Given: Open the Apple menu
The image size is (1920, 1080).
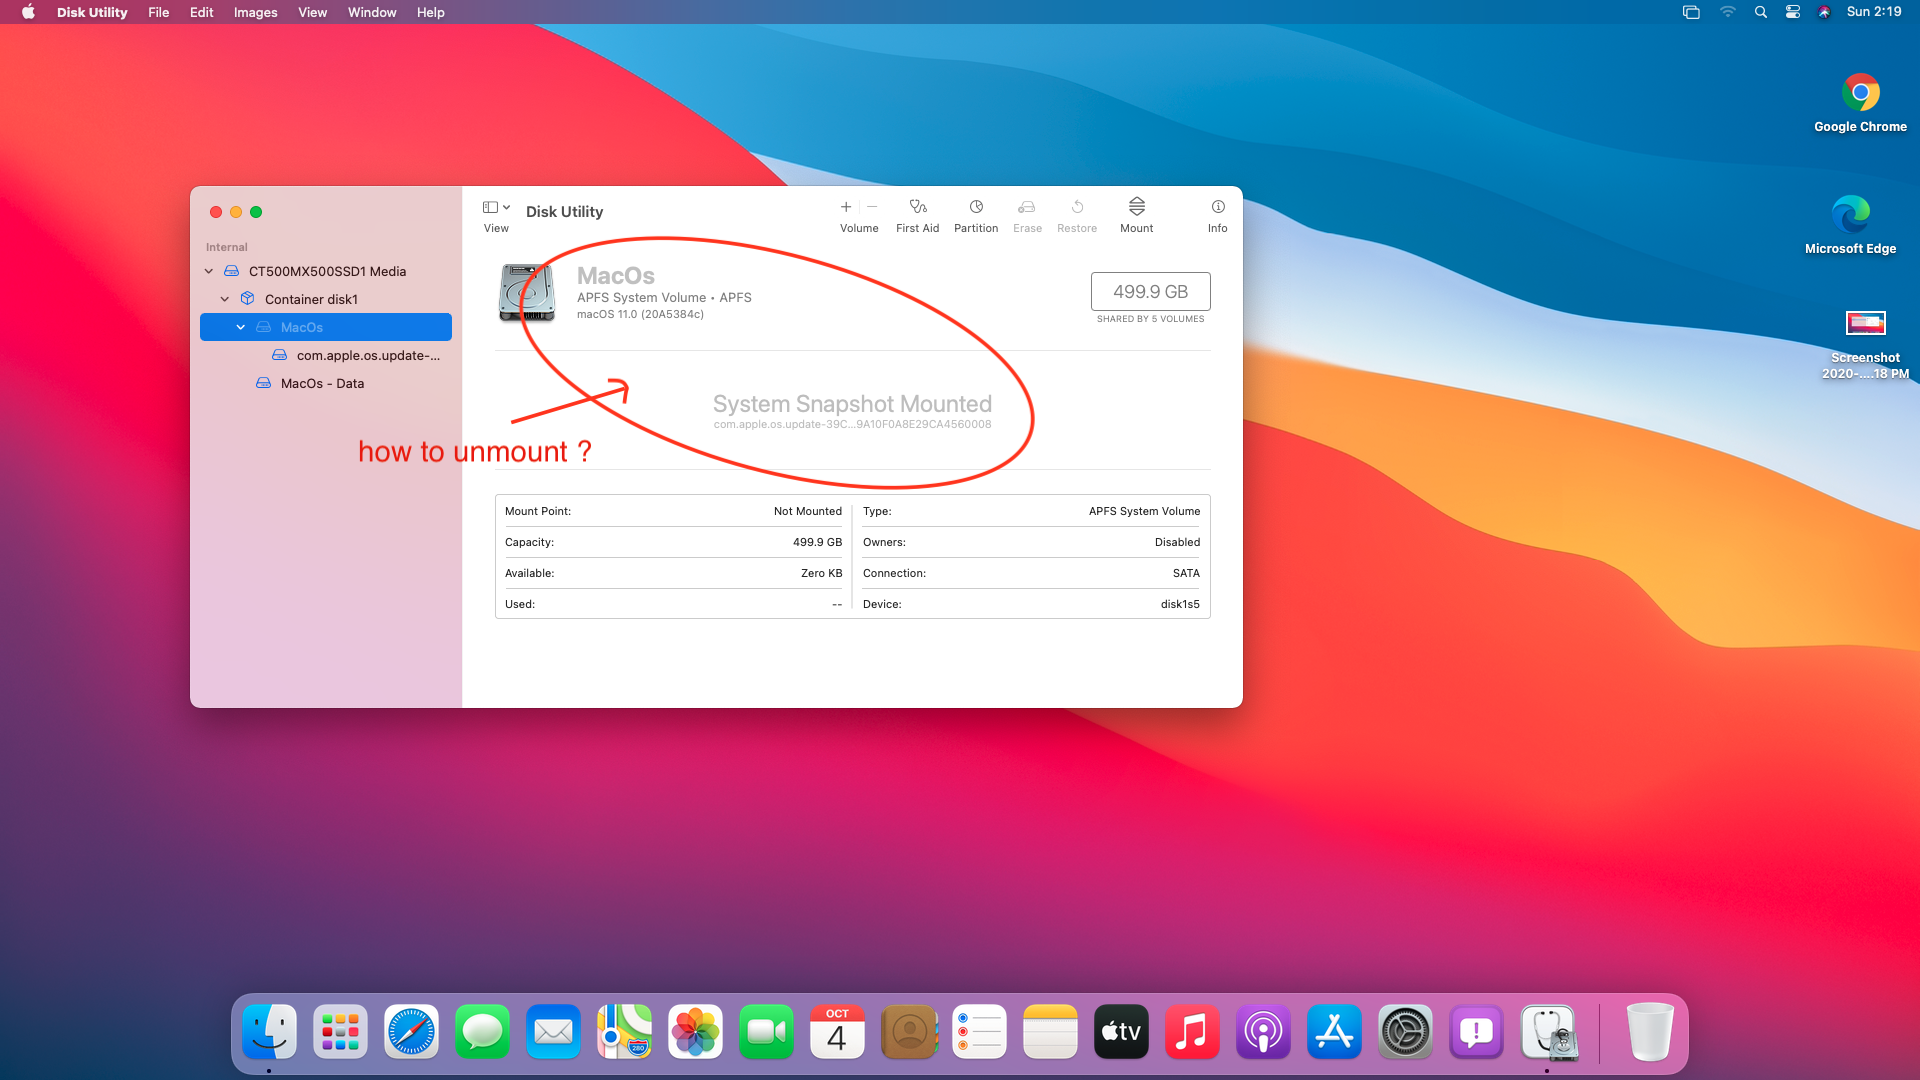Looking at the screenshot, I should point(28,12).
